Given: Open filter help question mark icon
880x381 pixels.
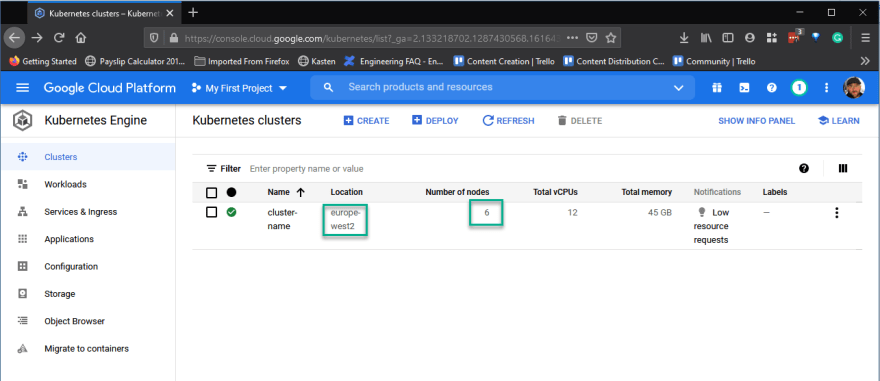Looking at the screenshot, I should 804,168.
